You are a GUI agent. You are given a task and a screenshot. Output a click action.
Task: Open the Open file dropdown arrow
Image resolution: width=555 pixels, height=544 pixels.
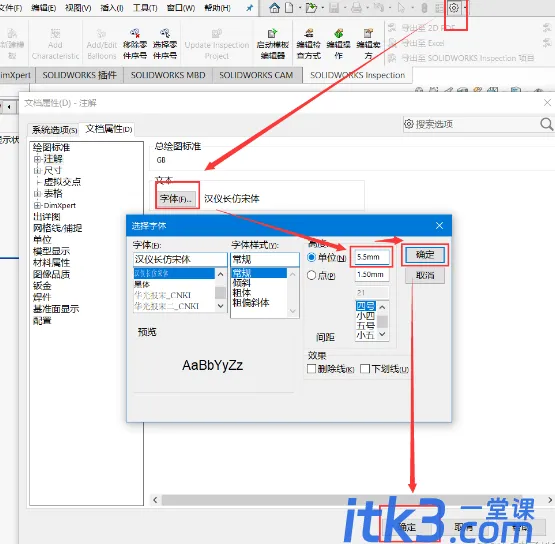pos(322,8)
